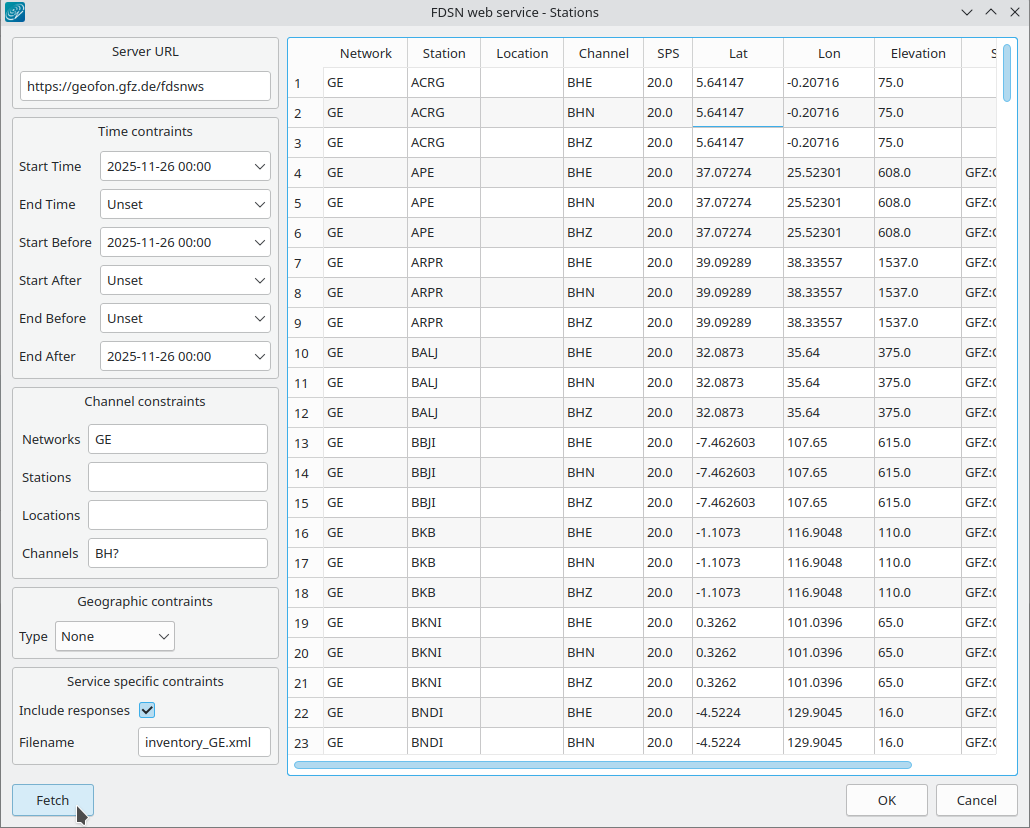Click the Elevation column header
The width and height of the screenshot is (1030, 828).
[917, 53]
